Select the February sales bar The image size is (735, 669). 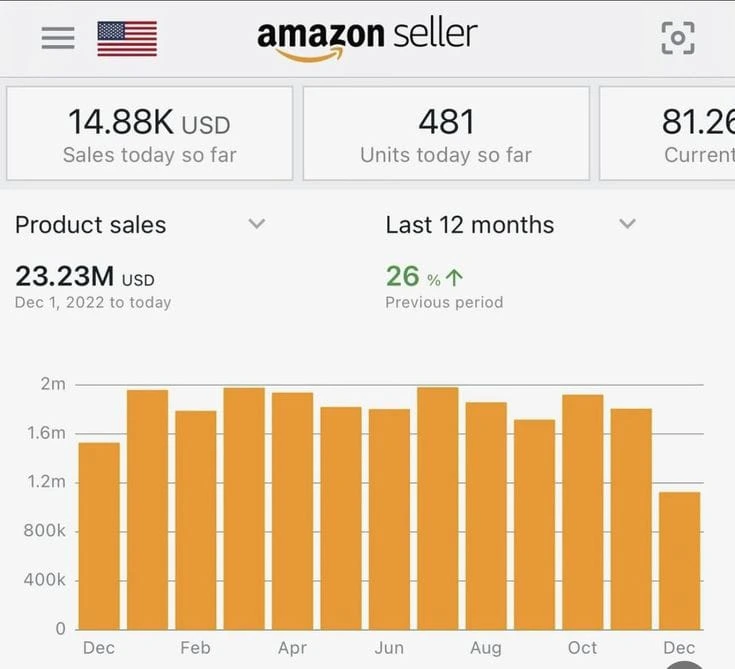click(x=196, y=520)
